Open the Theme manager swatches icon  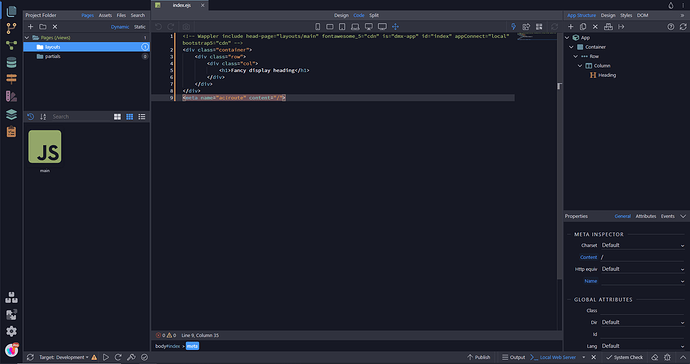tap(11, 96)
